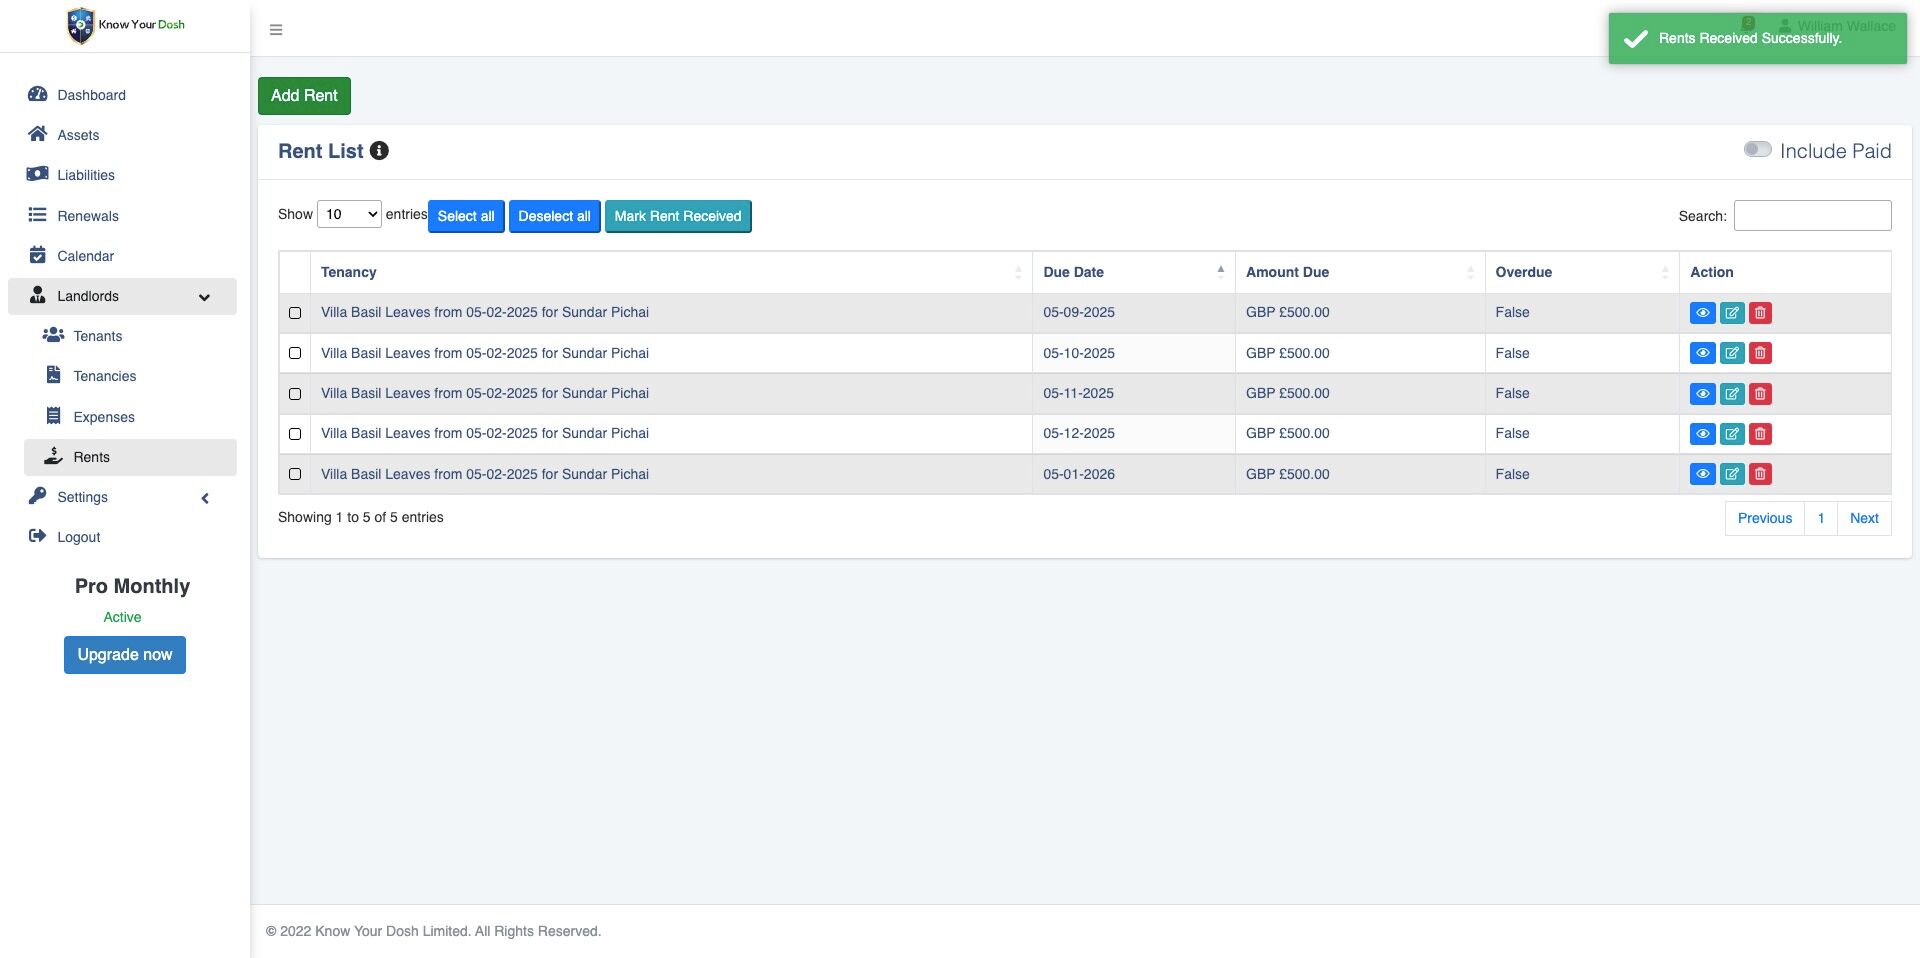1920x958 pixels.
Task: Click the Overdue value False for 05-12-2025
Action: pos(1512,433)
